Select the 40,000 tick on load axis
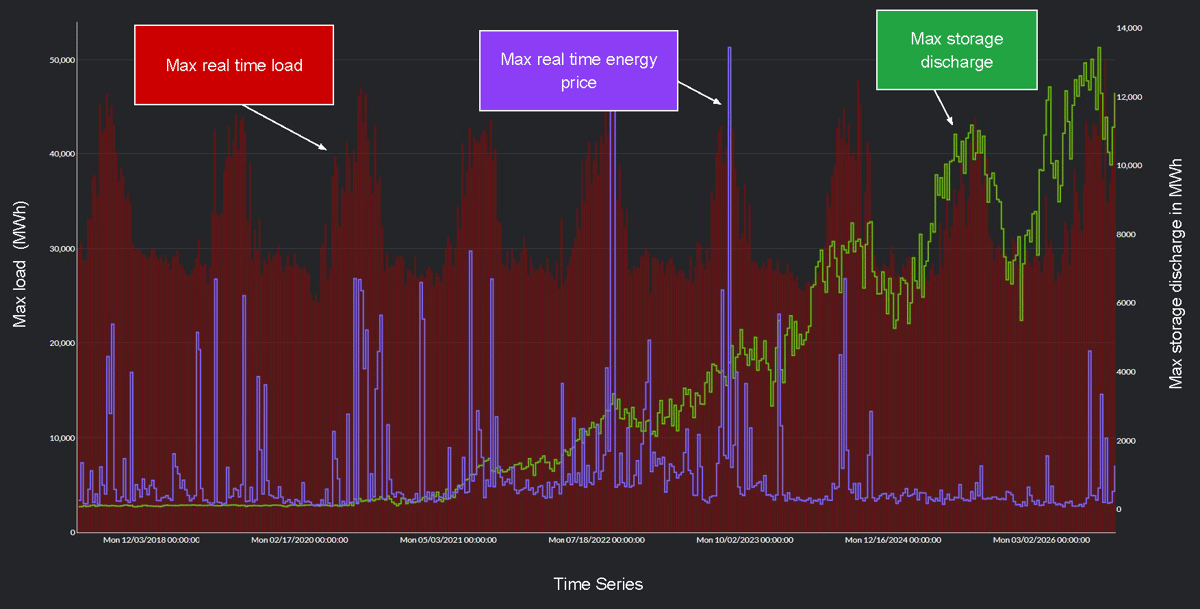 [61, 154]
